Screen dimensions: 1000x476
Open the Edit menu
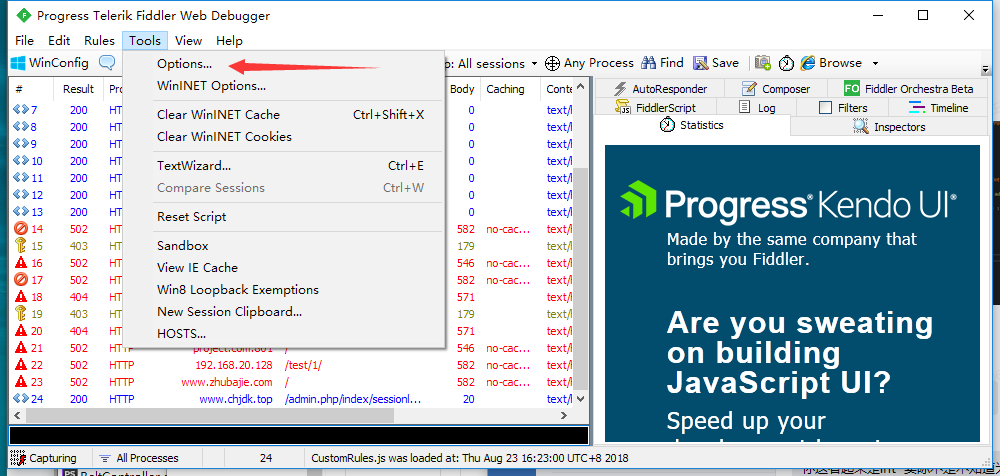(x=59, y=41)
